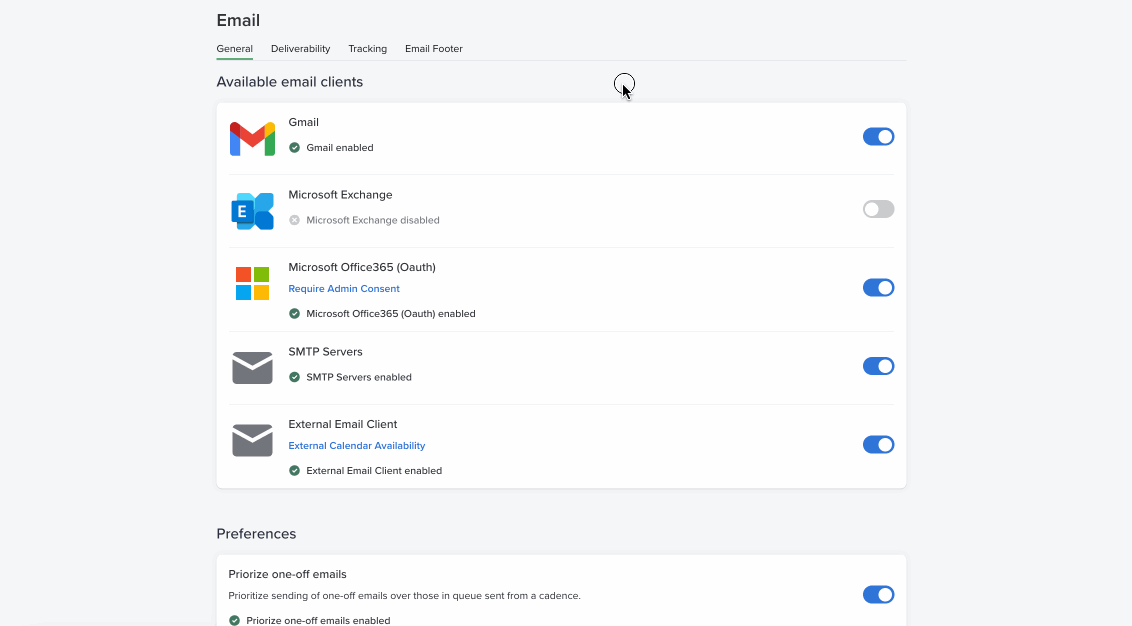Click the Priorize one-off emails title
1132x626 pixels.
click(287, 574)
